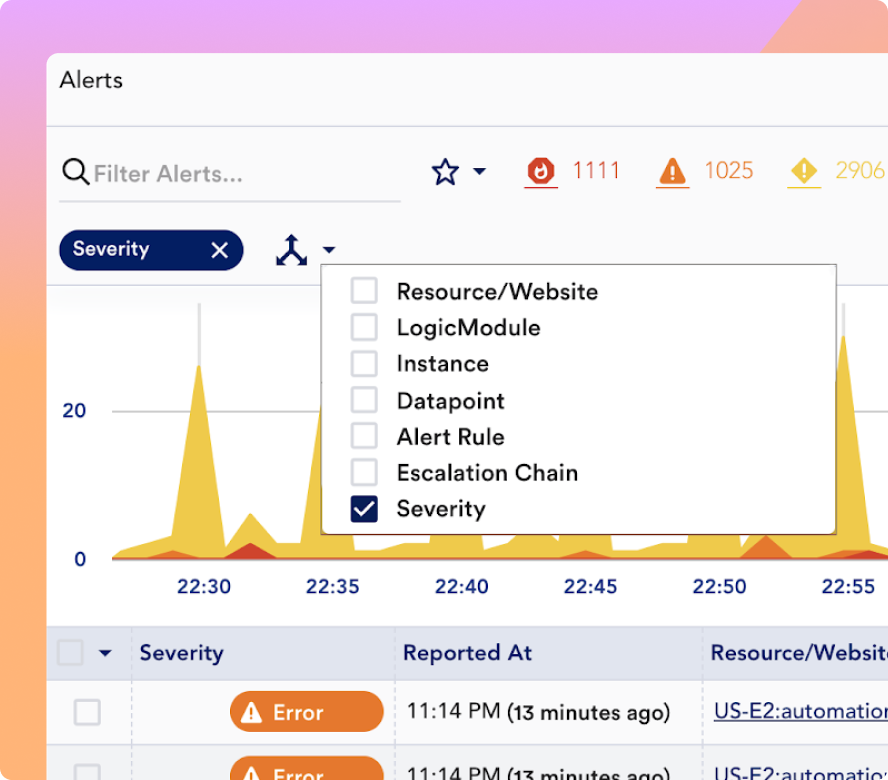Click the search magnifier icon
Image resolution: width=888 pixels, height=780 pixels.
point(75,172)
